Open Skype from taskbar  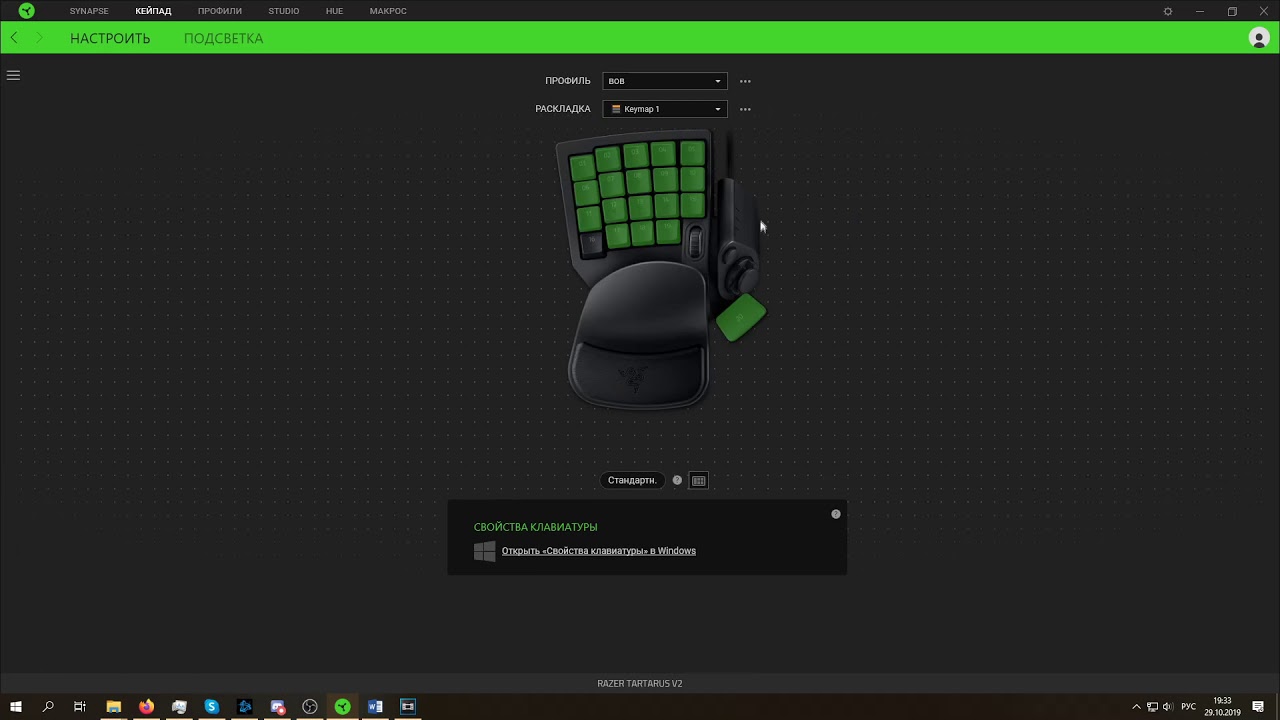pyautogui.click(x=212, y=706)
